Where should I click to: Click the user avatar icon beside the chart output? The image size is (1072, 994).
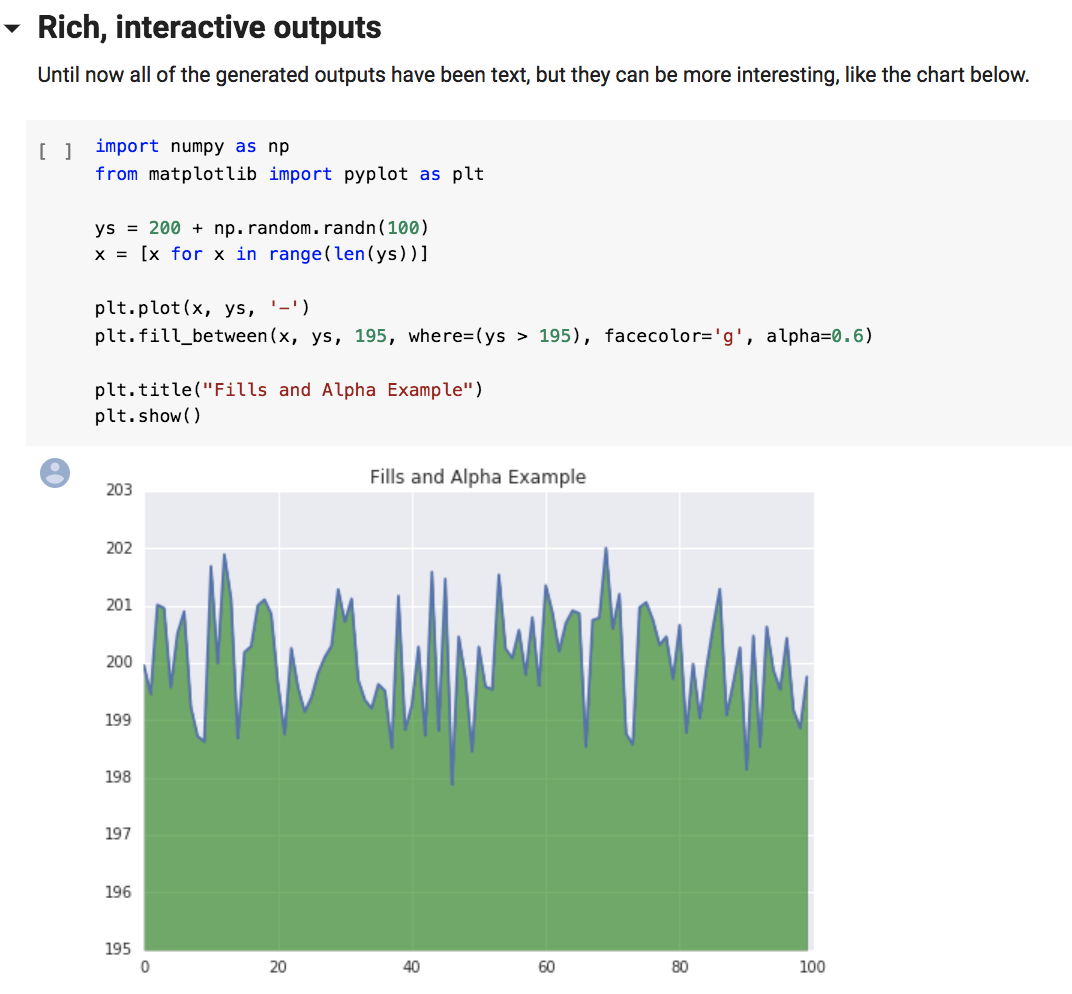pos(54,473)
